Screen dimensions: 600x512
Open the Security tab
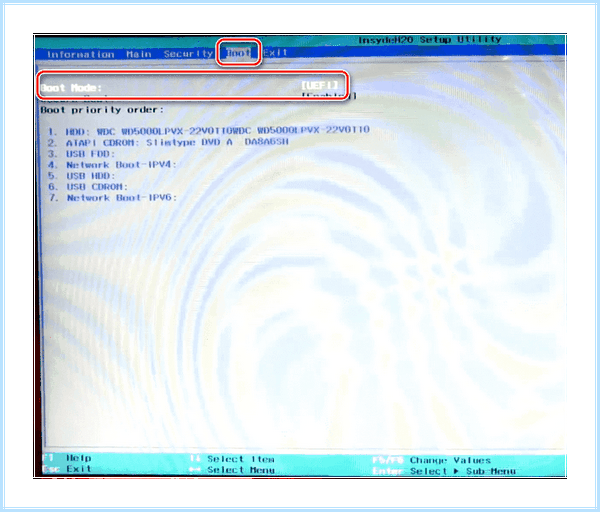(x=188, y=54)
